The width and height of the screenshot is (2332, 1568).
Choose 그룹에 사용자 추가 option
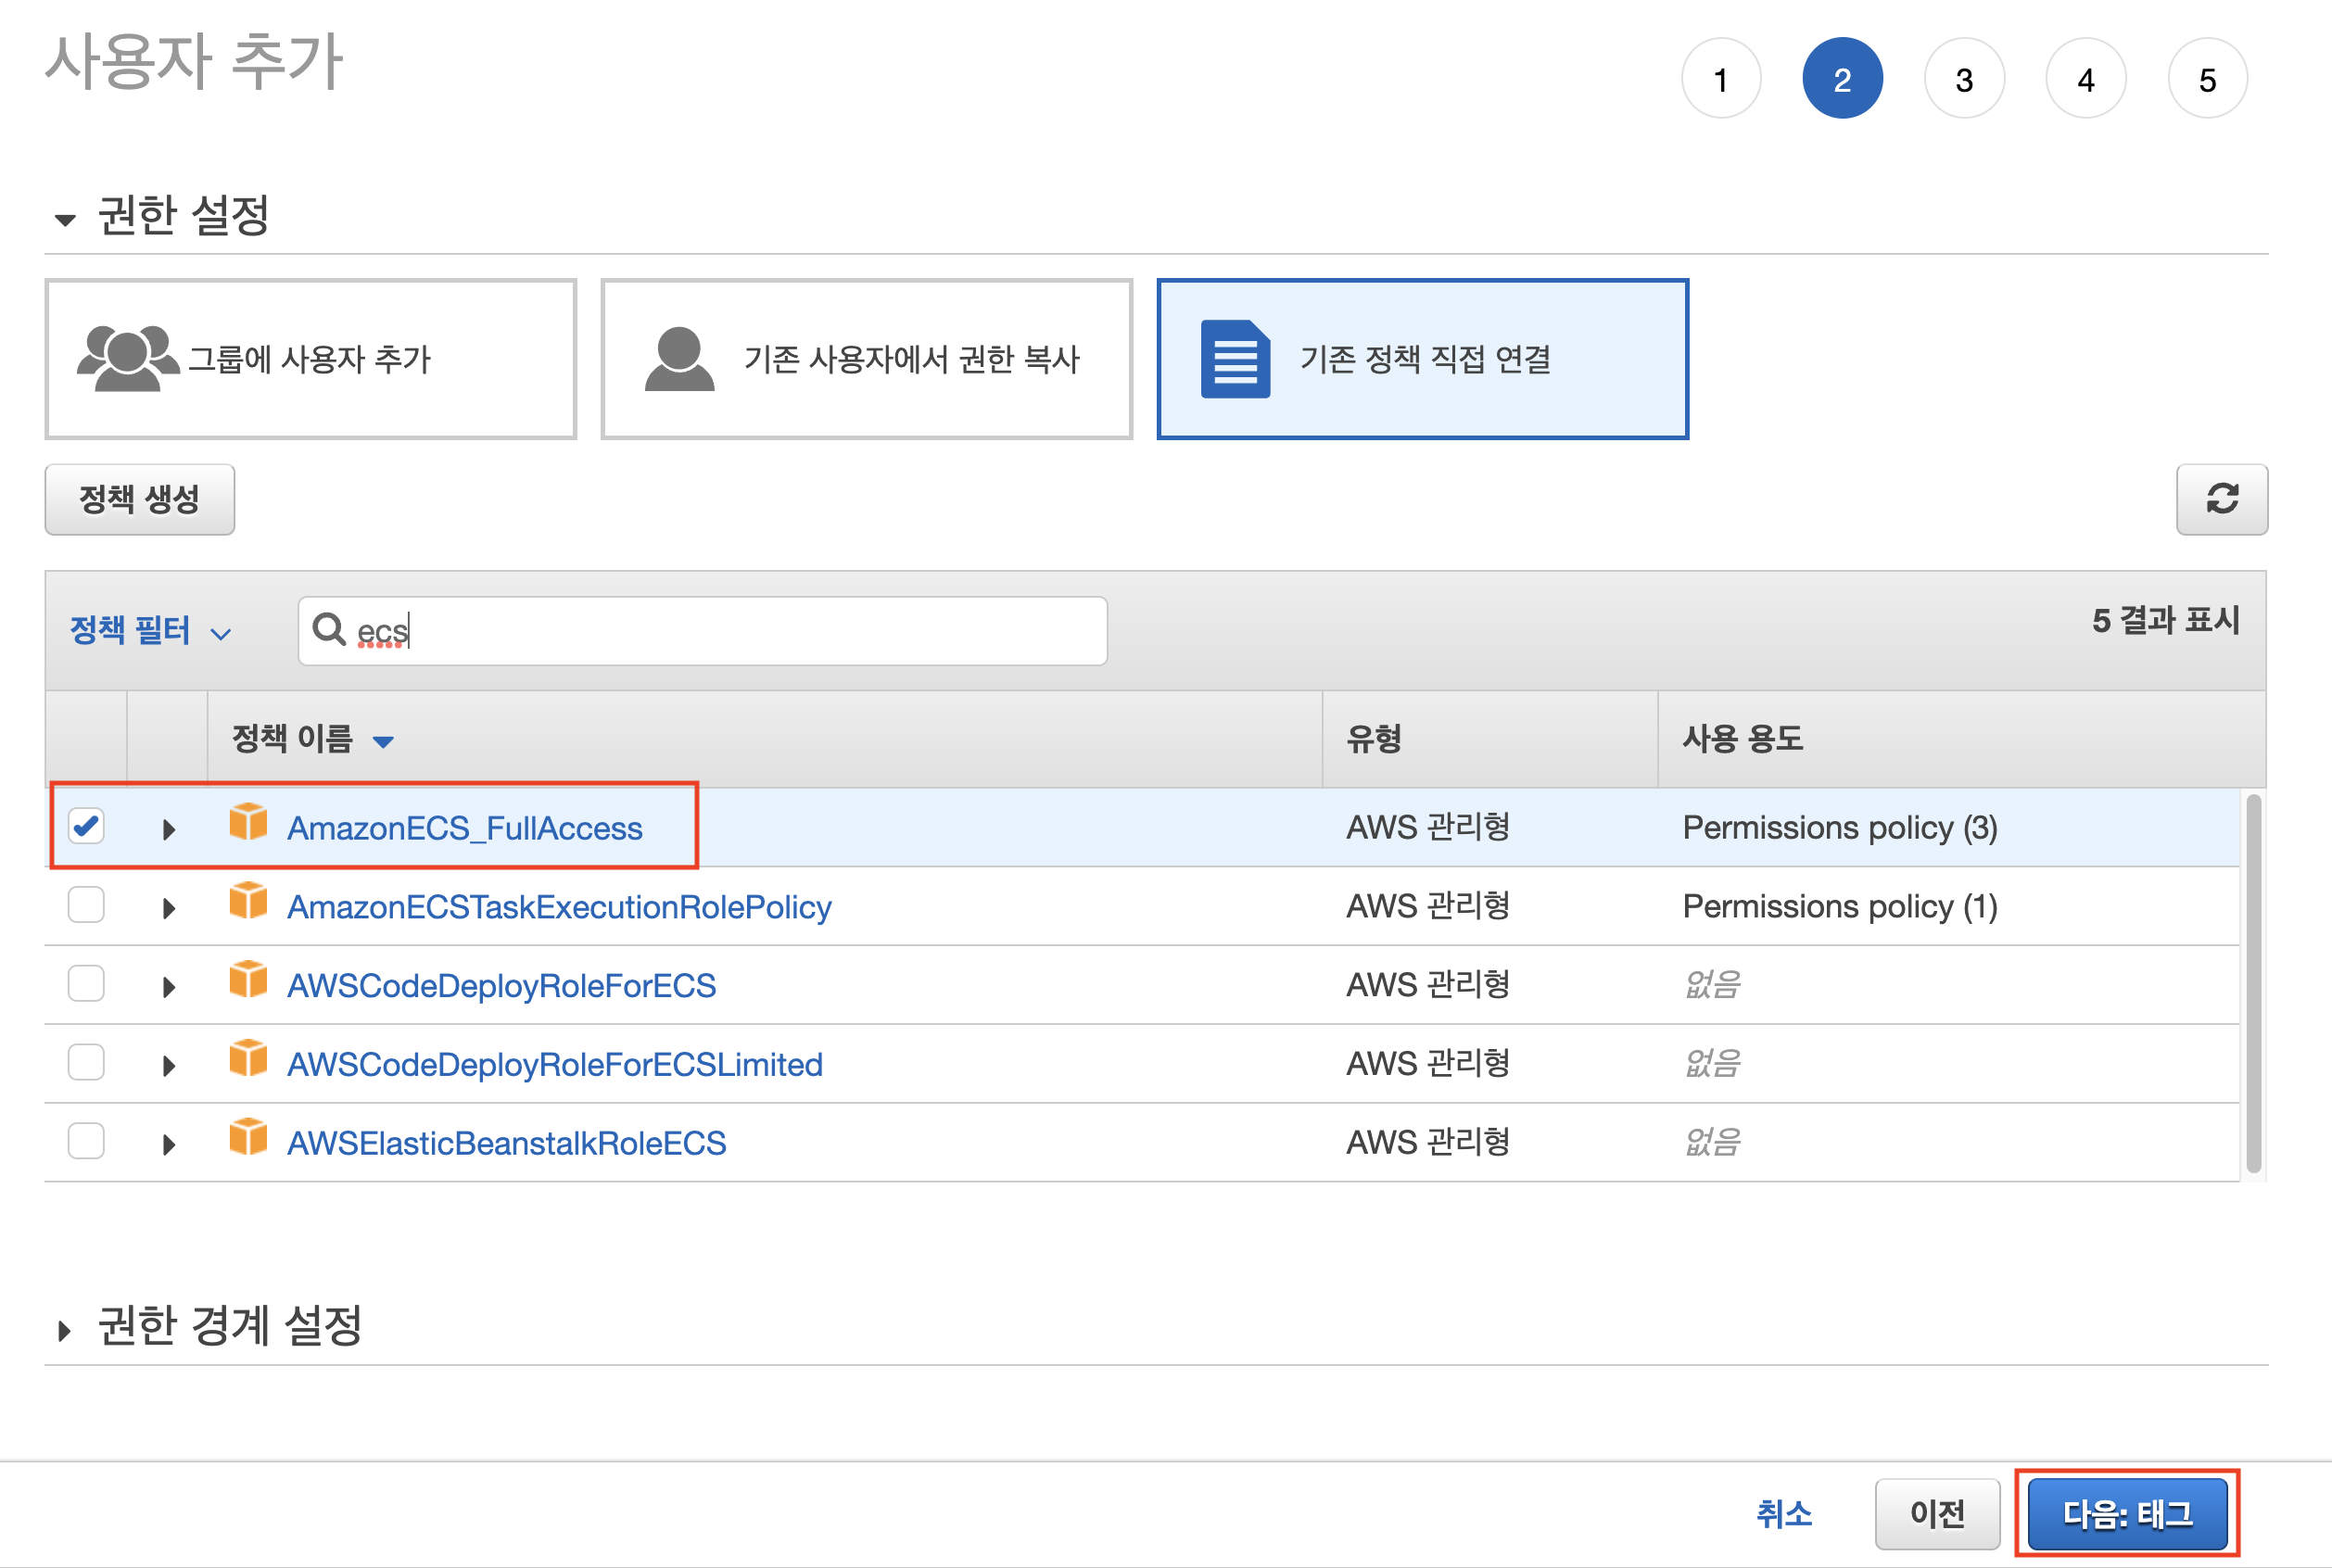click(x=311, y=359)
